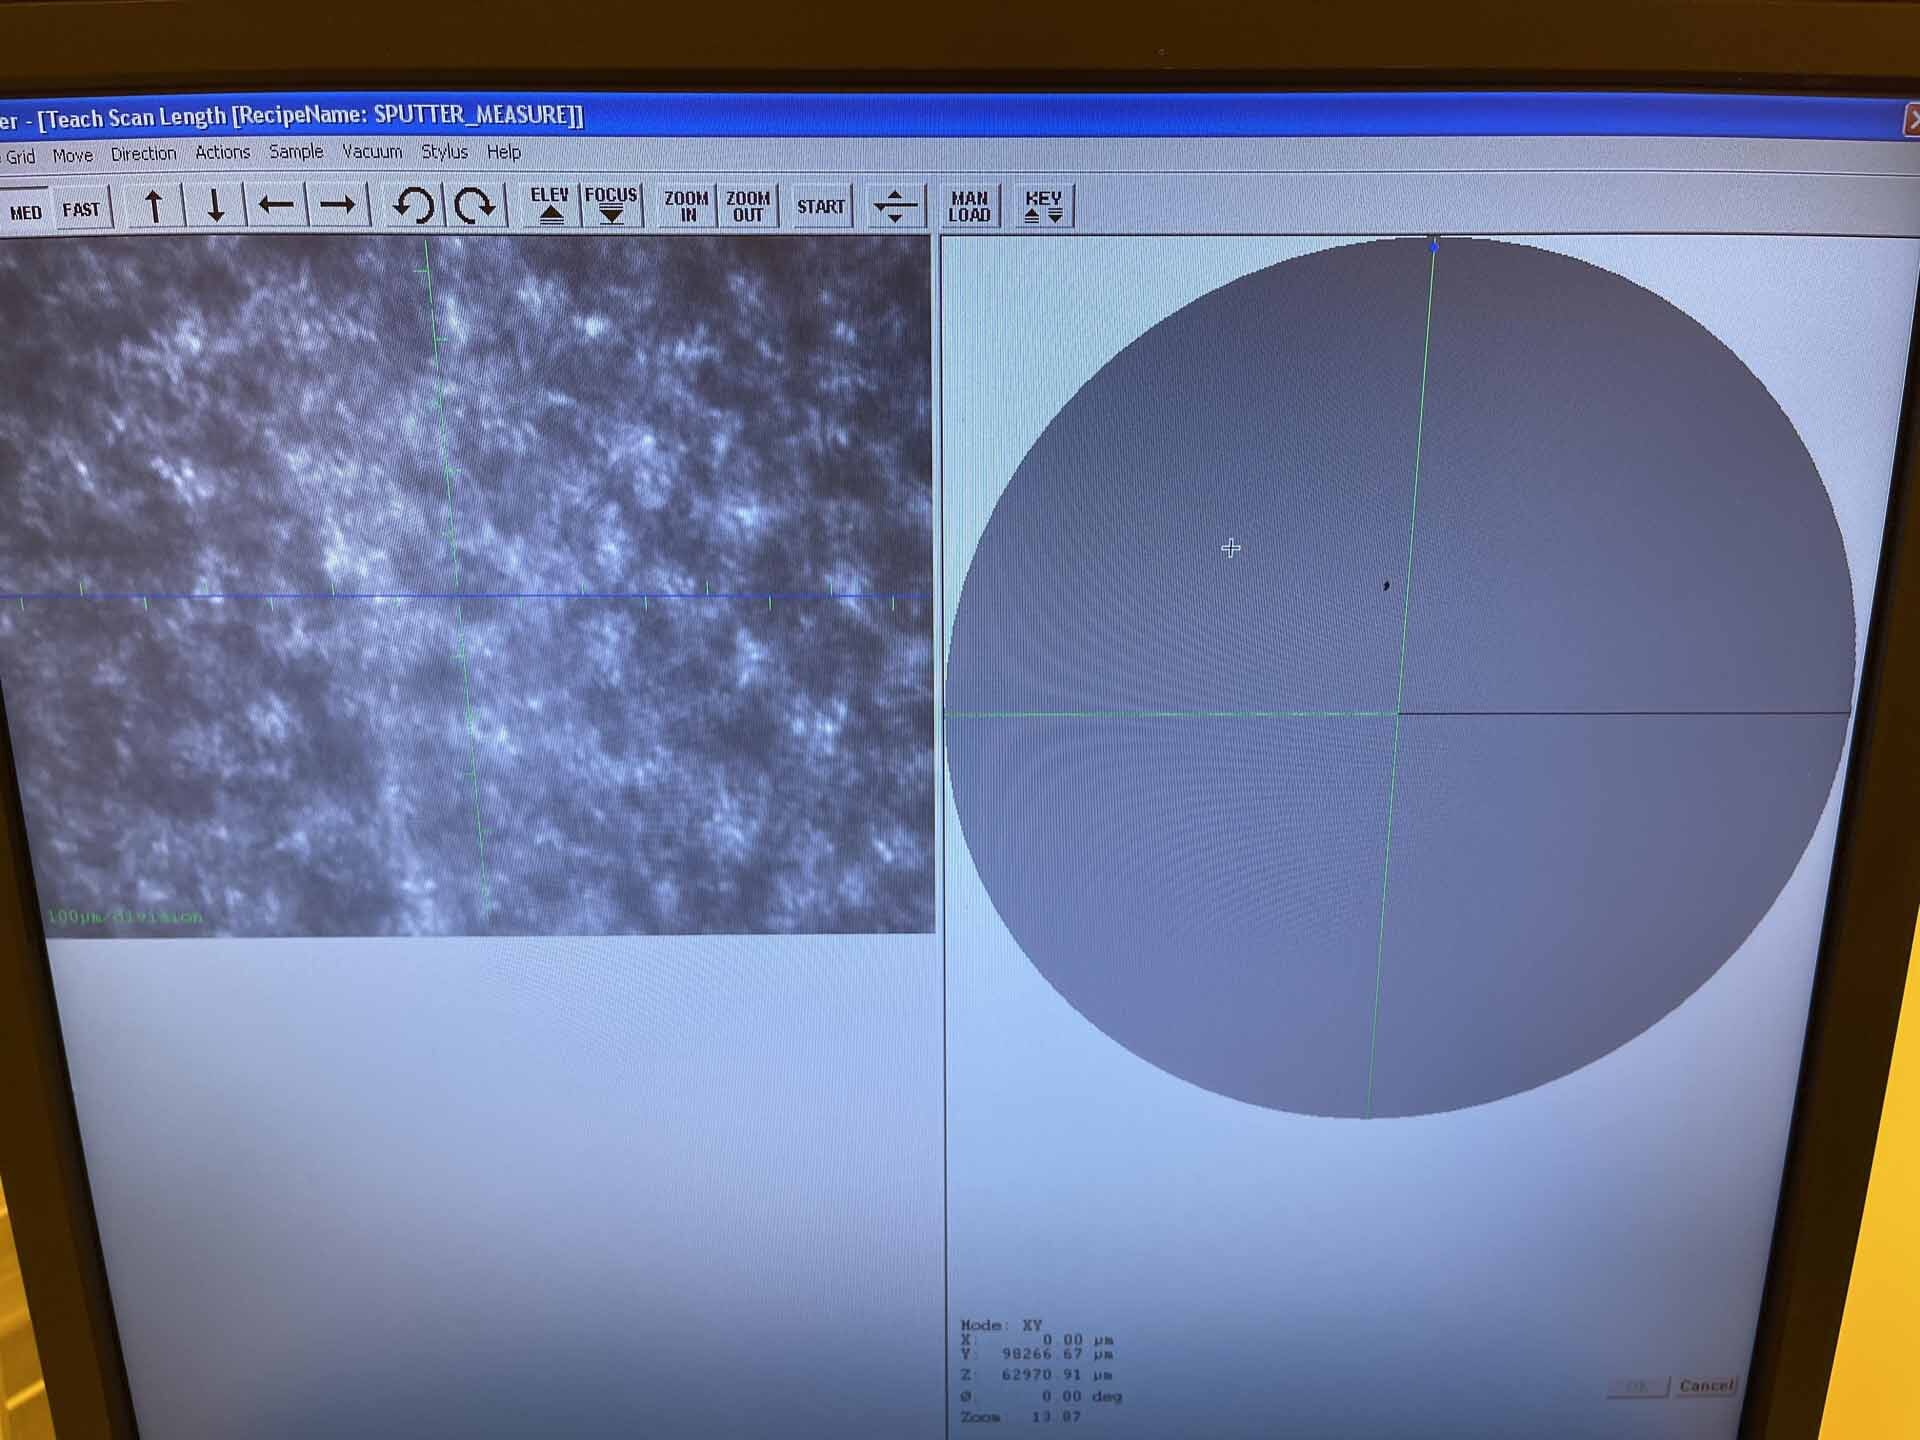The height and width of the screenshot is (1440, 1920).
Task: Move stage up with up arrow
Action: (x=154, y=207)
